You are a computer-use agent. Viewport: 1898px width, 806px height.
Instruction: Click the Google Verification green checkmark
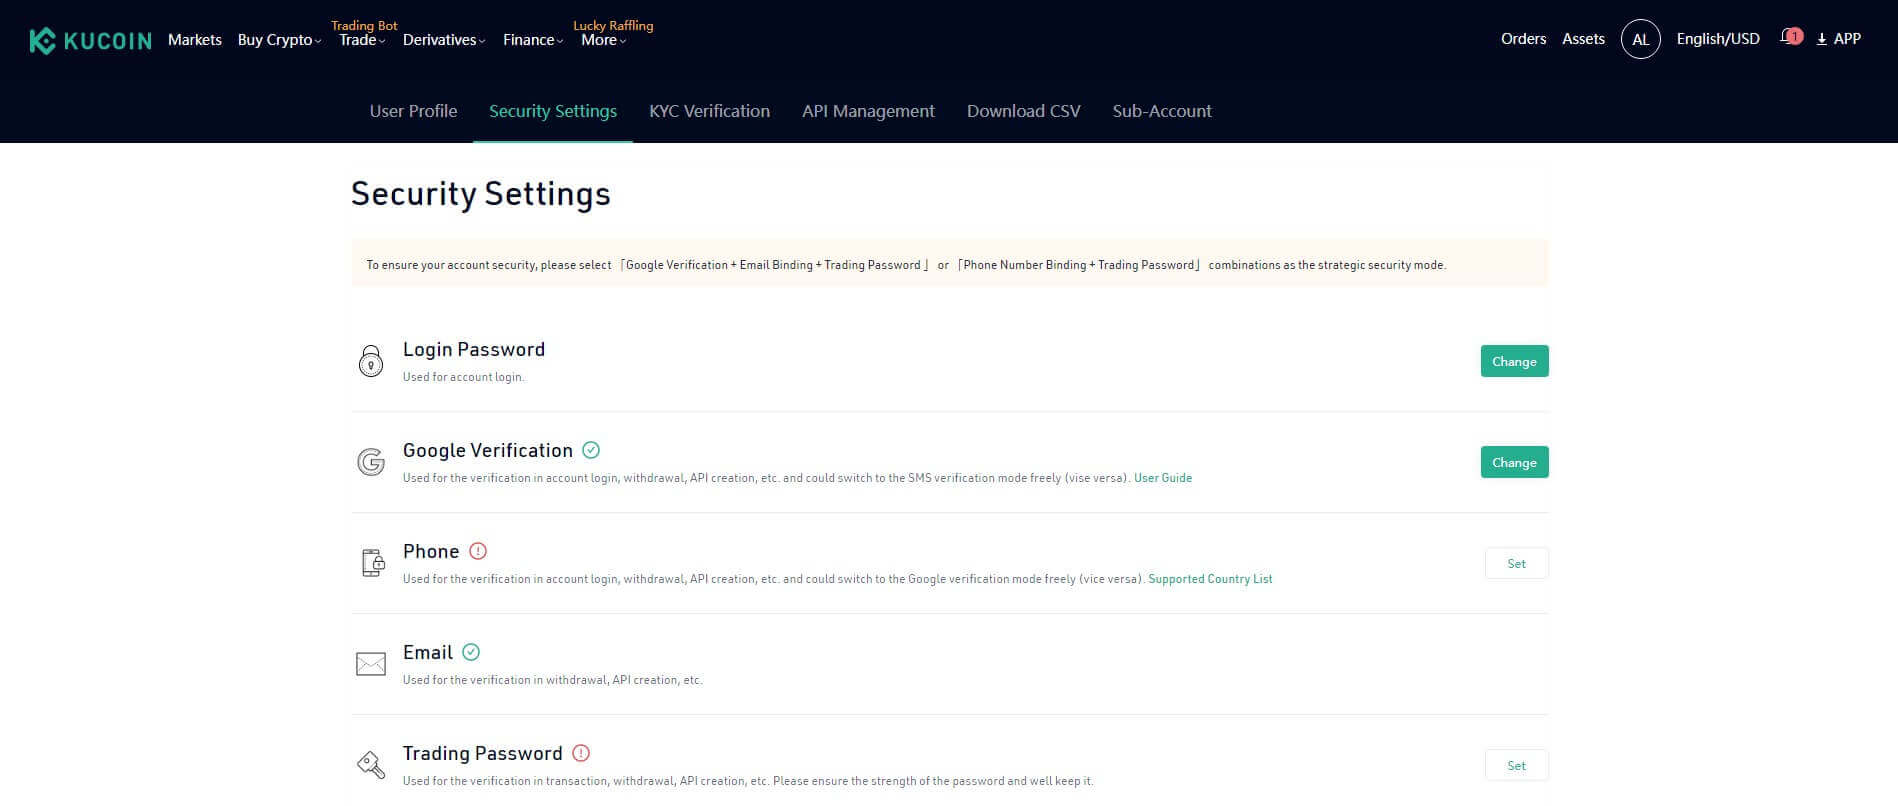click(591, 450)
